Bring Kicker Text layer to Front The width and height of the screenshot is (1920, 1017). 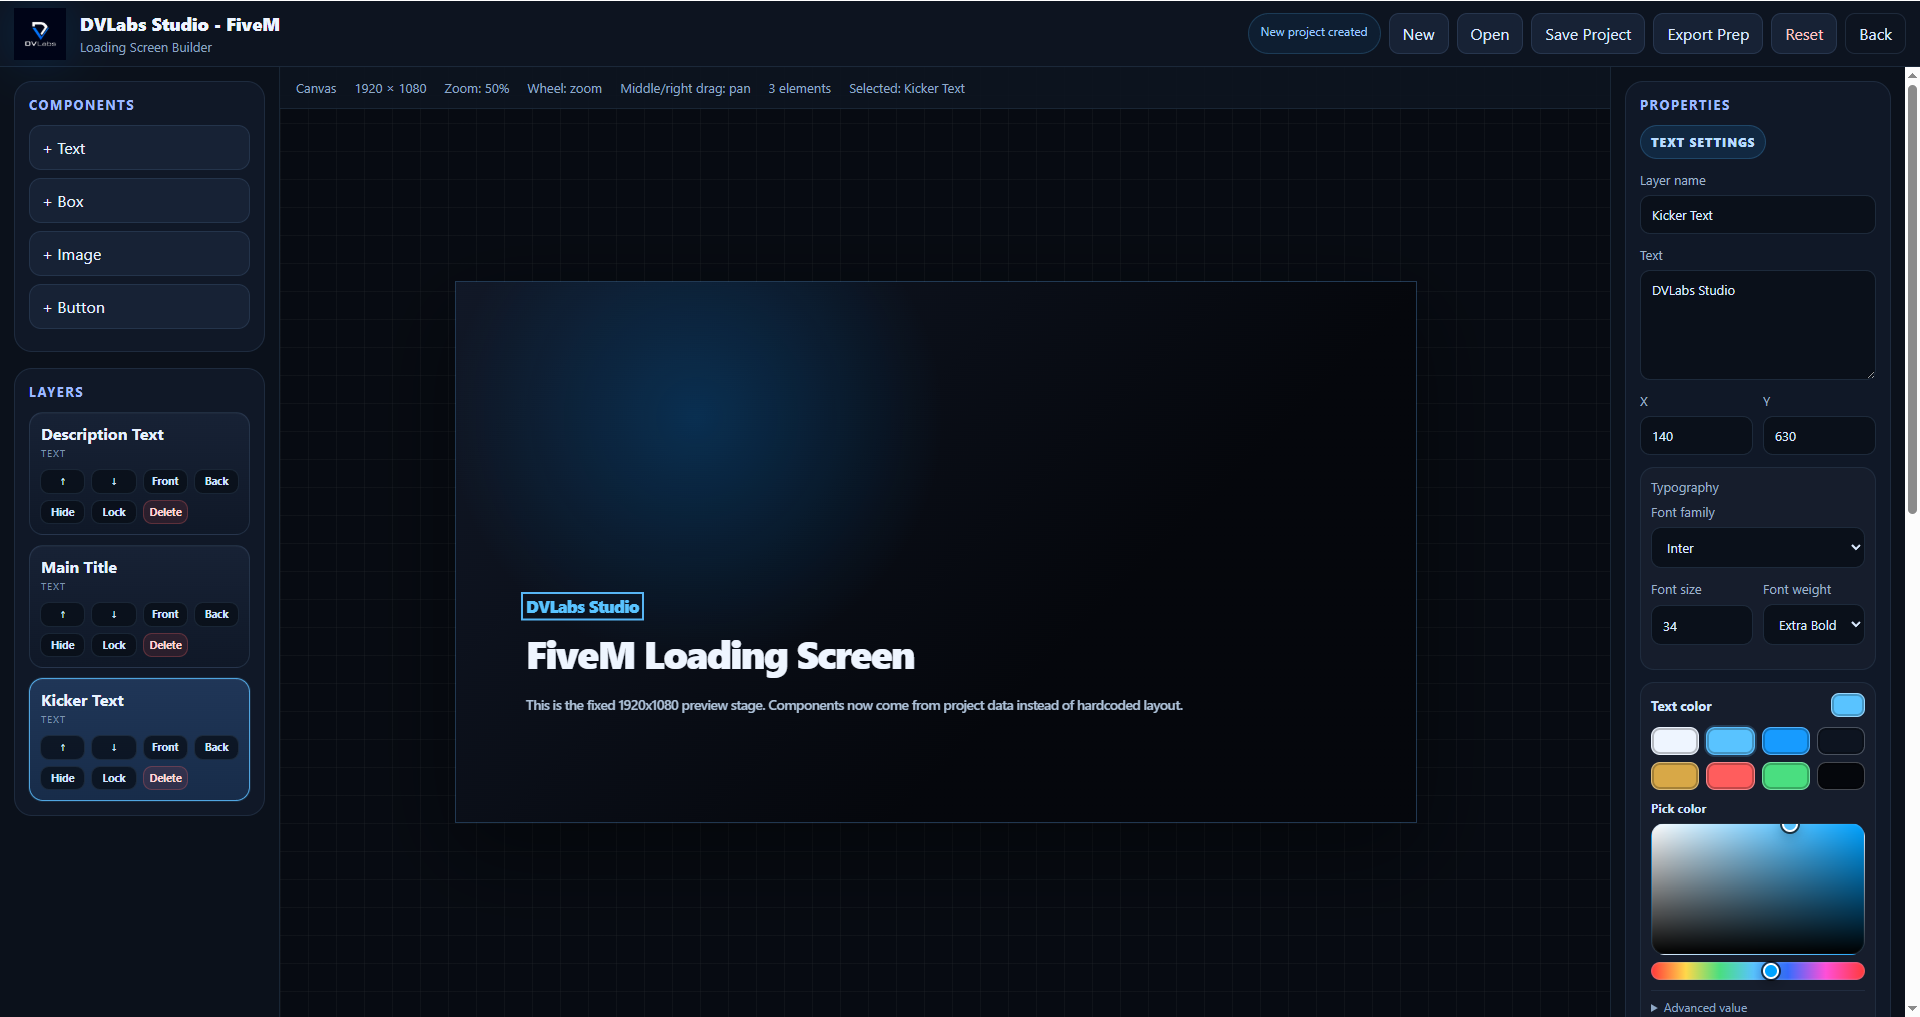tap(165, 748)
